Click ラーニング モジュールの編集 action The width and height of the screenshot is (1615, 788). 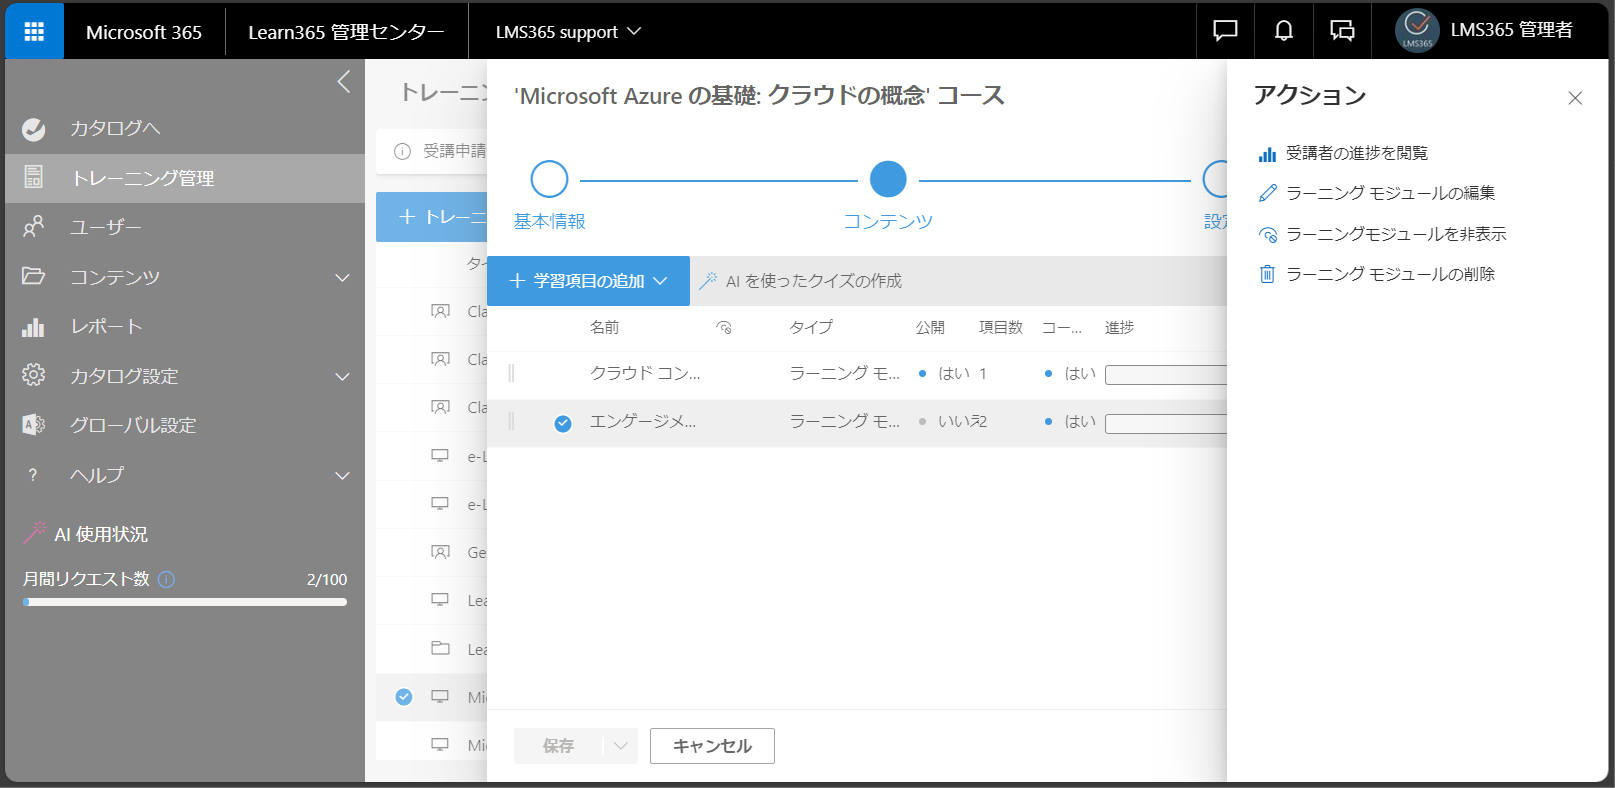click(1390, 193)
